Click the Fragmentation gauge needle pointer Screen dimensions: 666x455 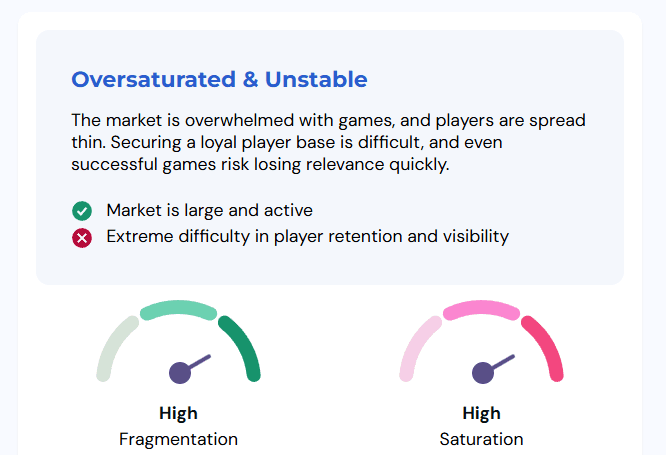tap(200, 362)
